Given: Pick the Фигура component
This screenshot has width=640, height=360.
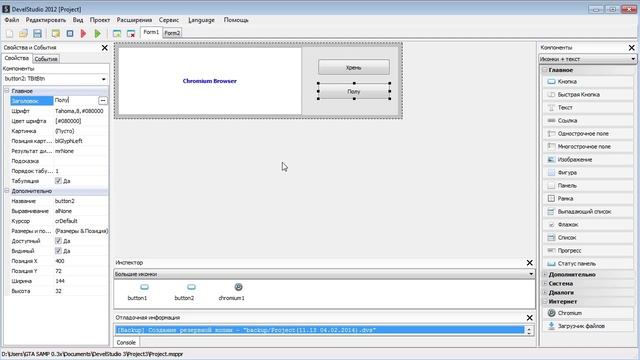Looking at the screenshot, I should [x=588, y=173].
